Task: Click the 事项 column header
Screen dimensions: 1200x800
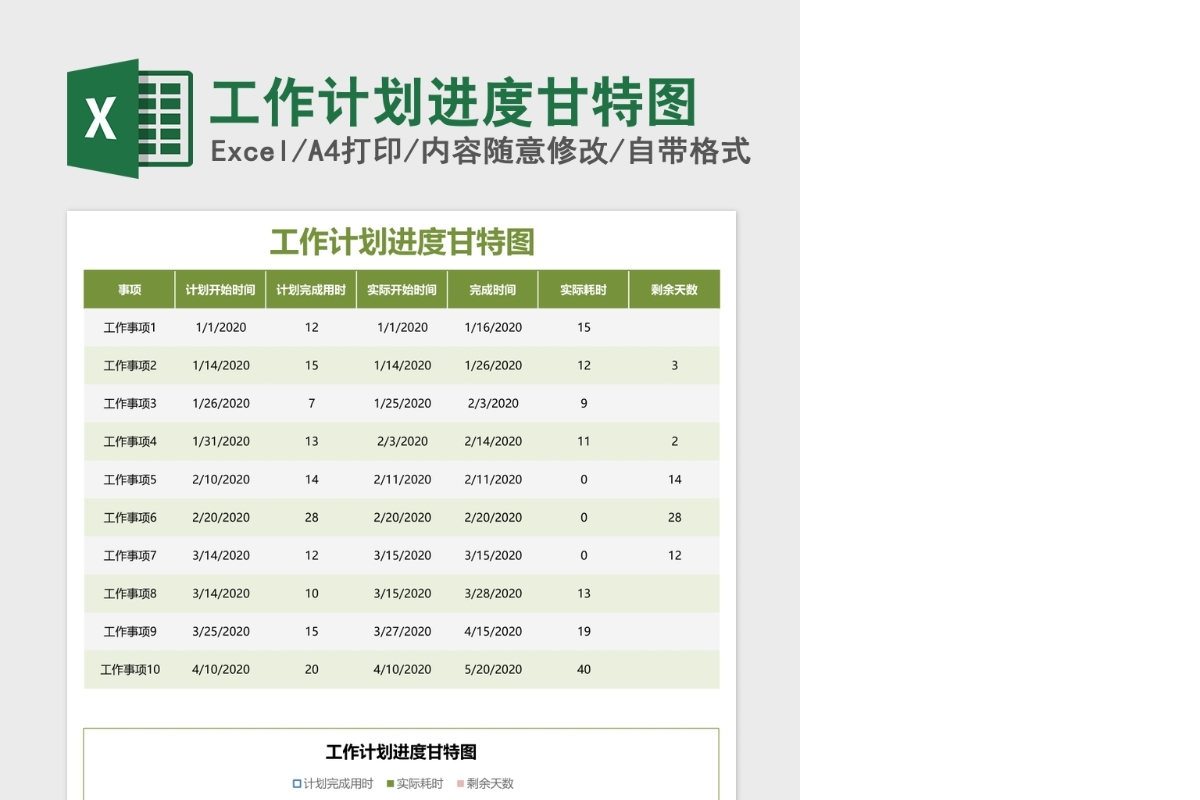Action: click(130, 290)
